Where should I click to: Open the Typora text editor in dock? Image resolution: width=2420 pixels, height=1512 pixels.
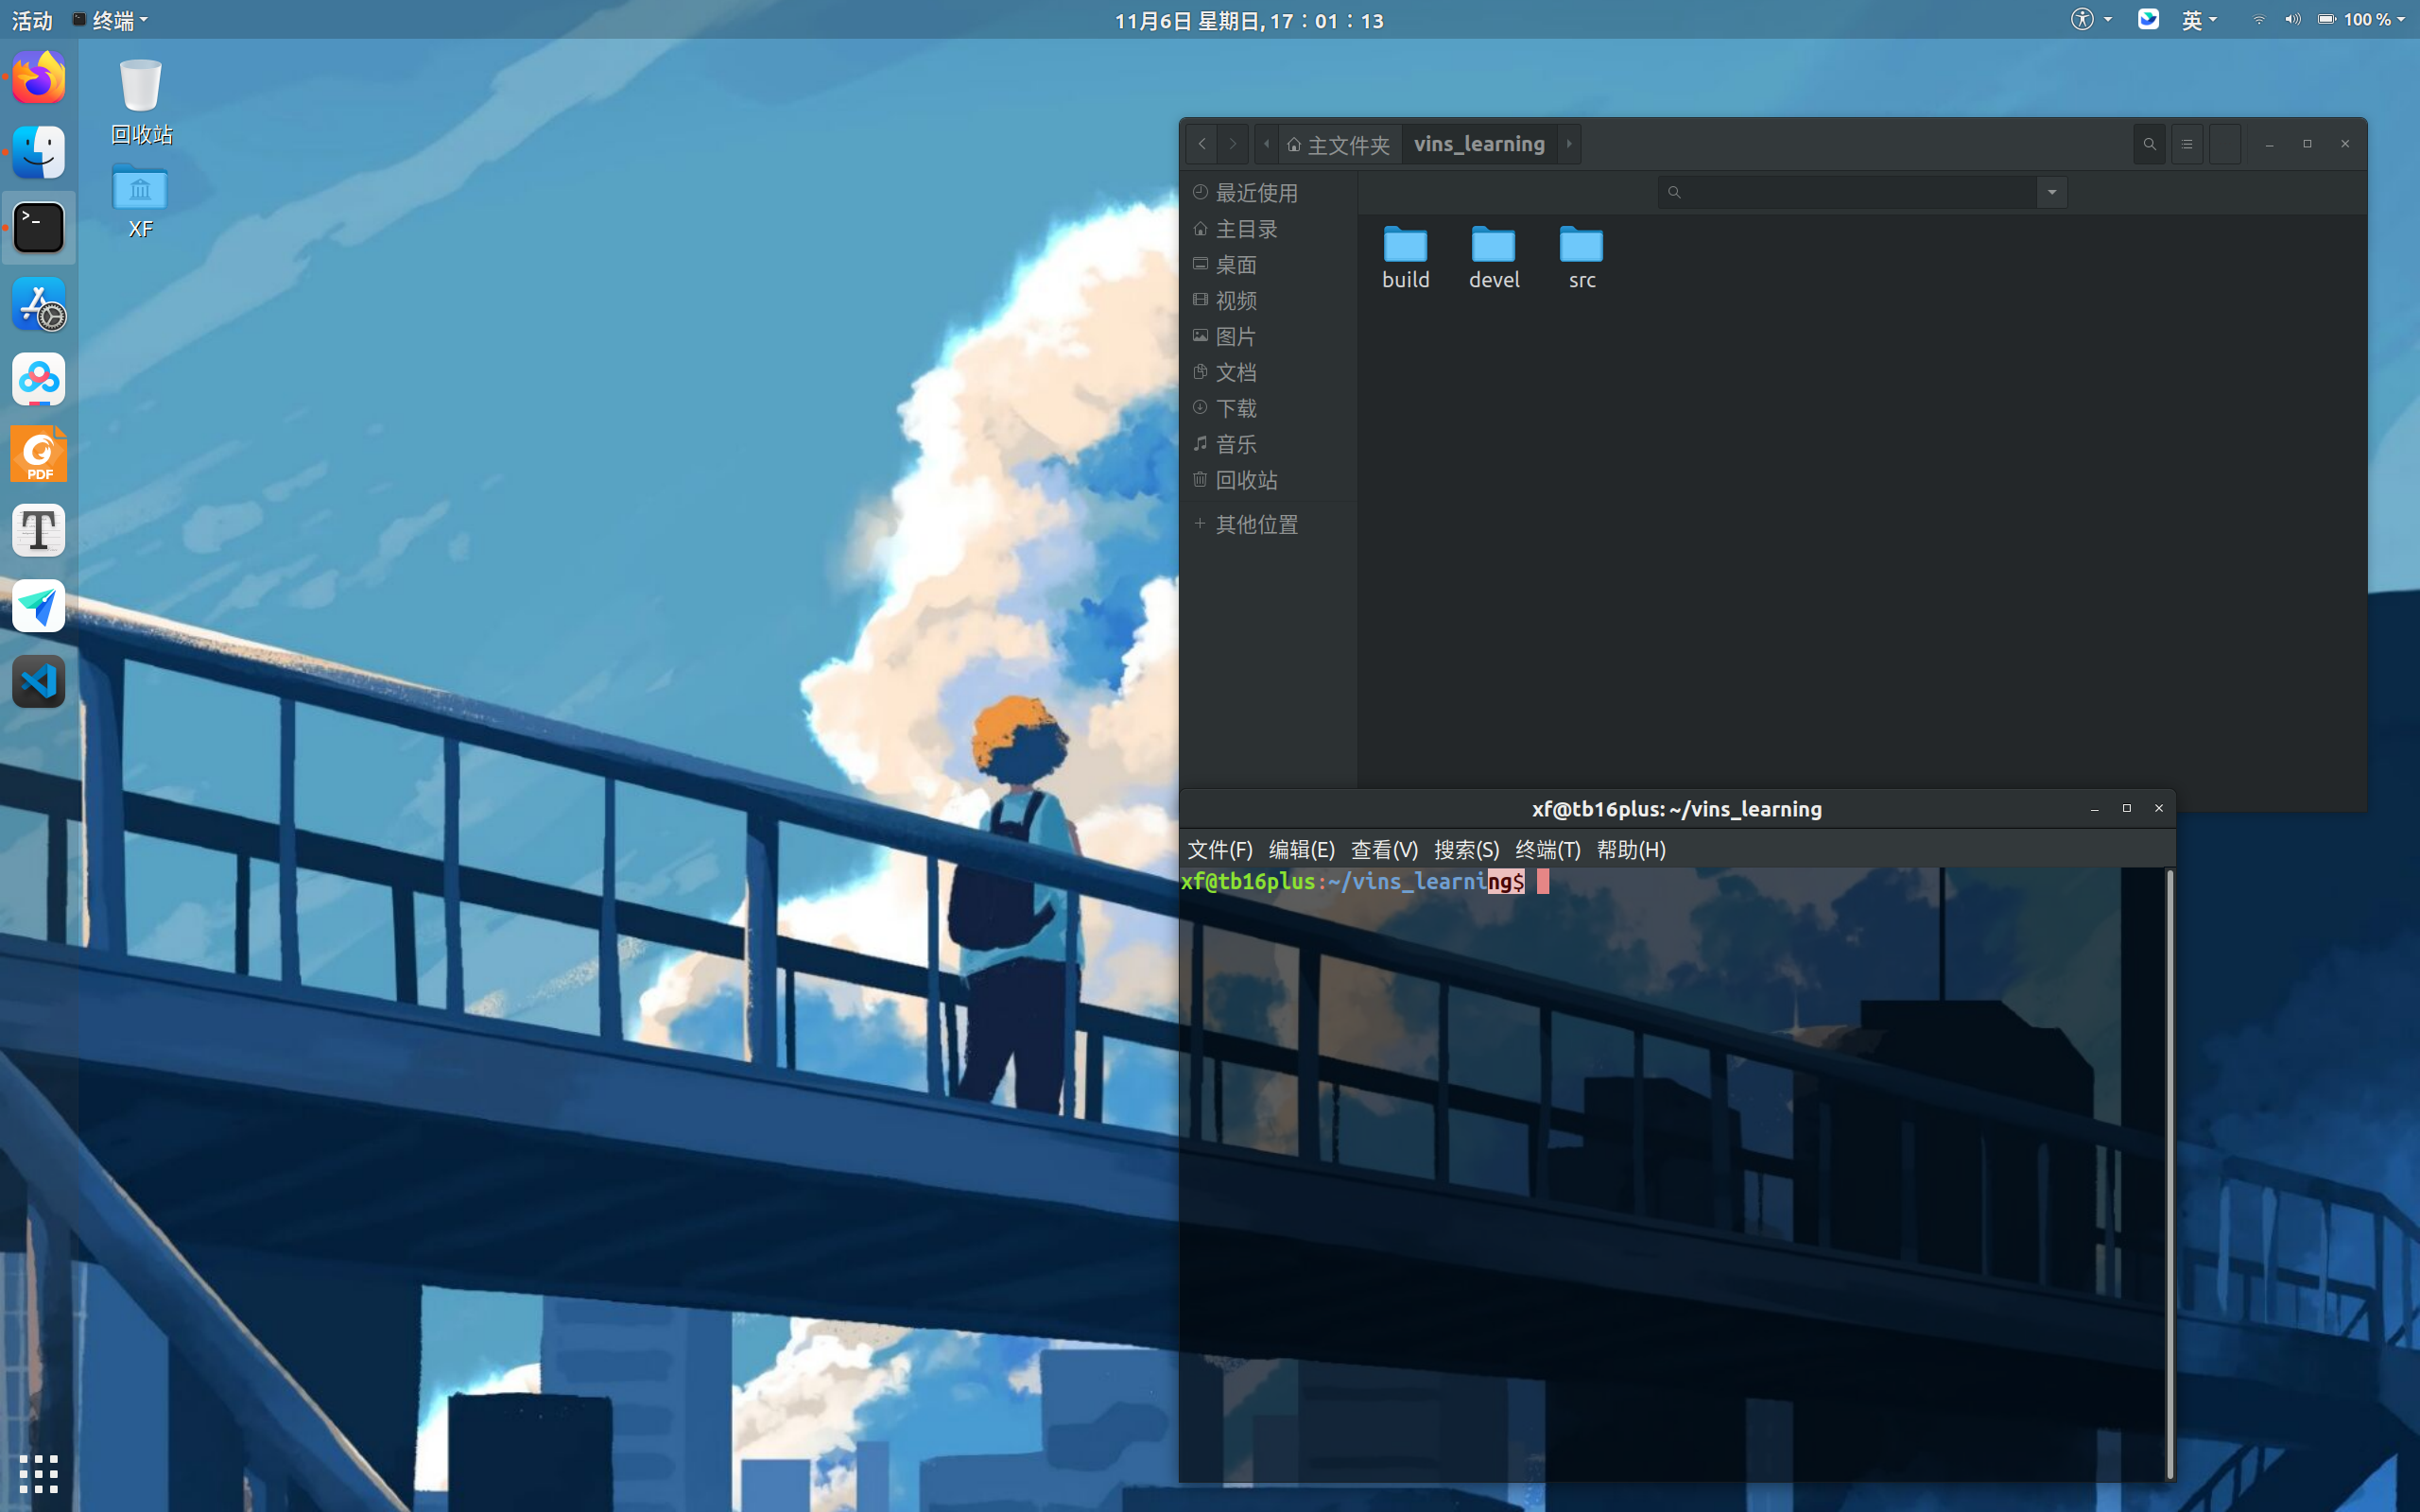pos(39,530)
